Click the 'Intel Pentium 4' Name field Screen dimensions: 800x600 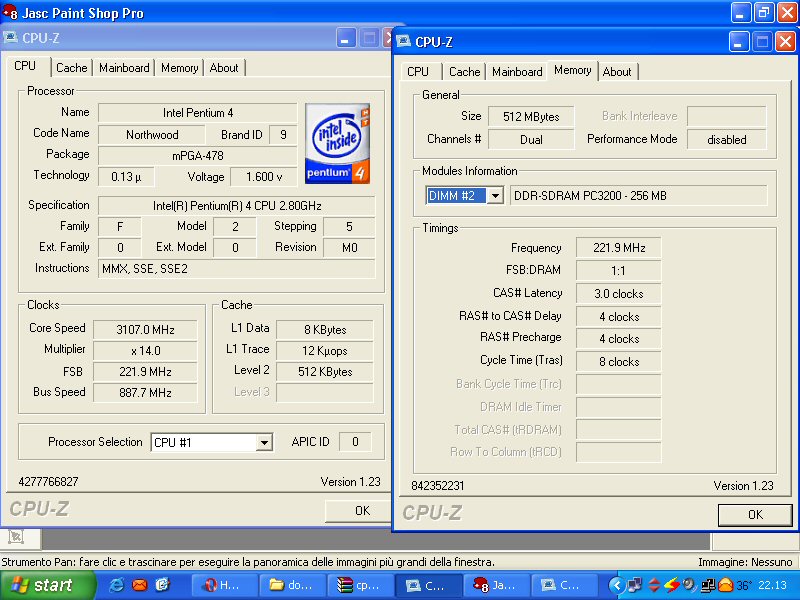coord(197,113)
